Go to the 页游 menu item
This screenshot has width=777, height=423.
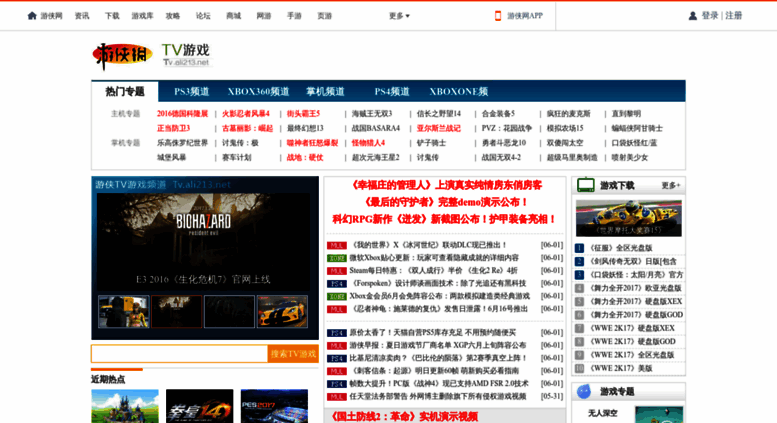(325, 16)
